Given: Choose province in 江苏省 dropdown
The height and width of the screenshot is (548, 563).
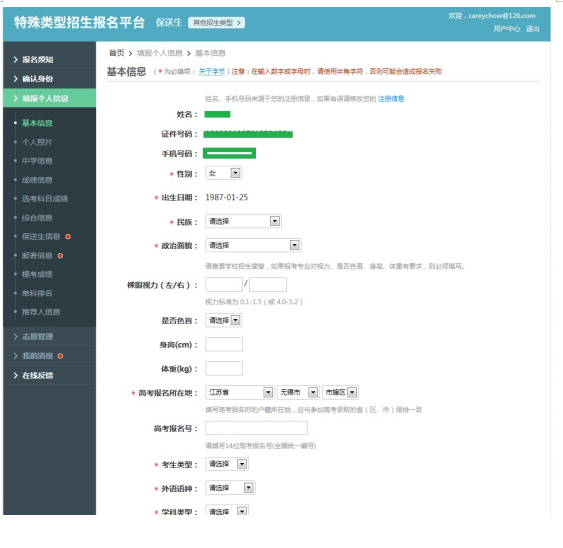Looking at the screenshot, I should tap(239, 392).
